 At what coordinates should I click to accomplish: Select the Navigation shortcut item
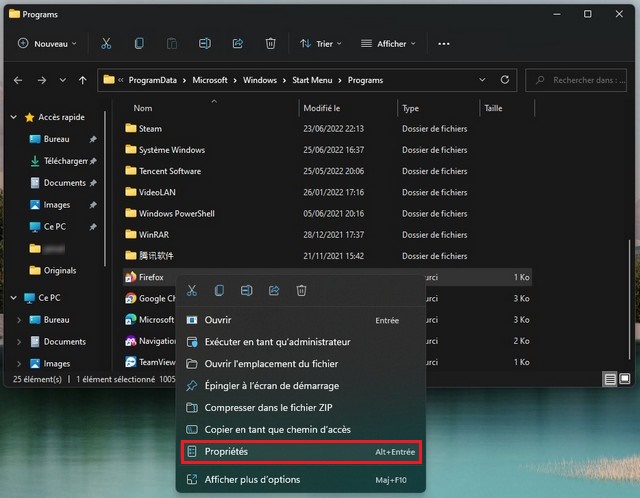coord(150,341)
